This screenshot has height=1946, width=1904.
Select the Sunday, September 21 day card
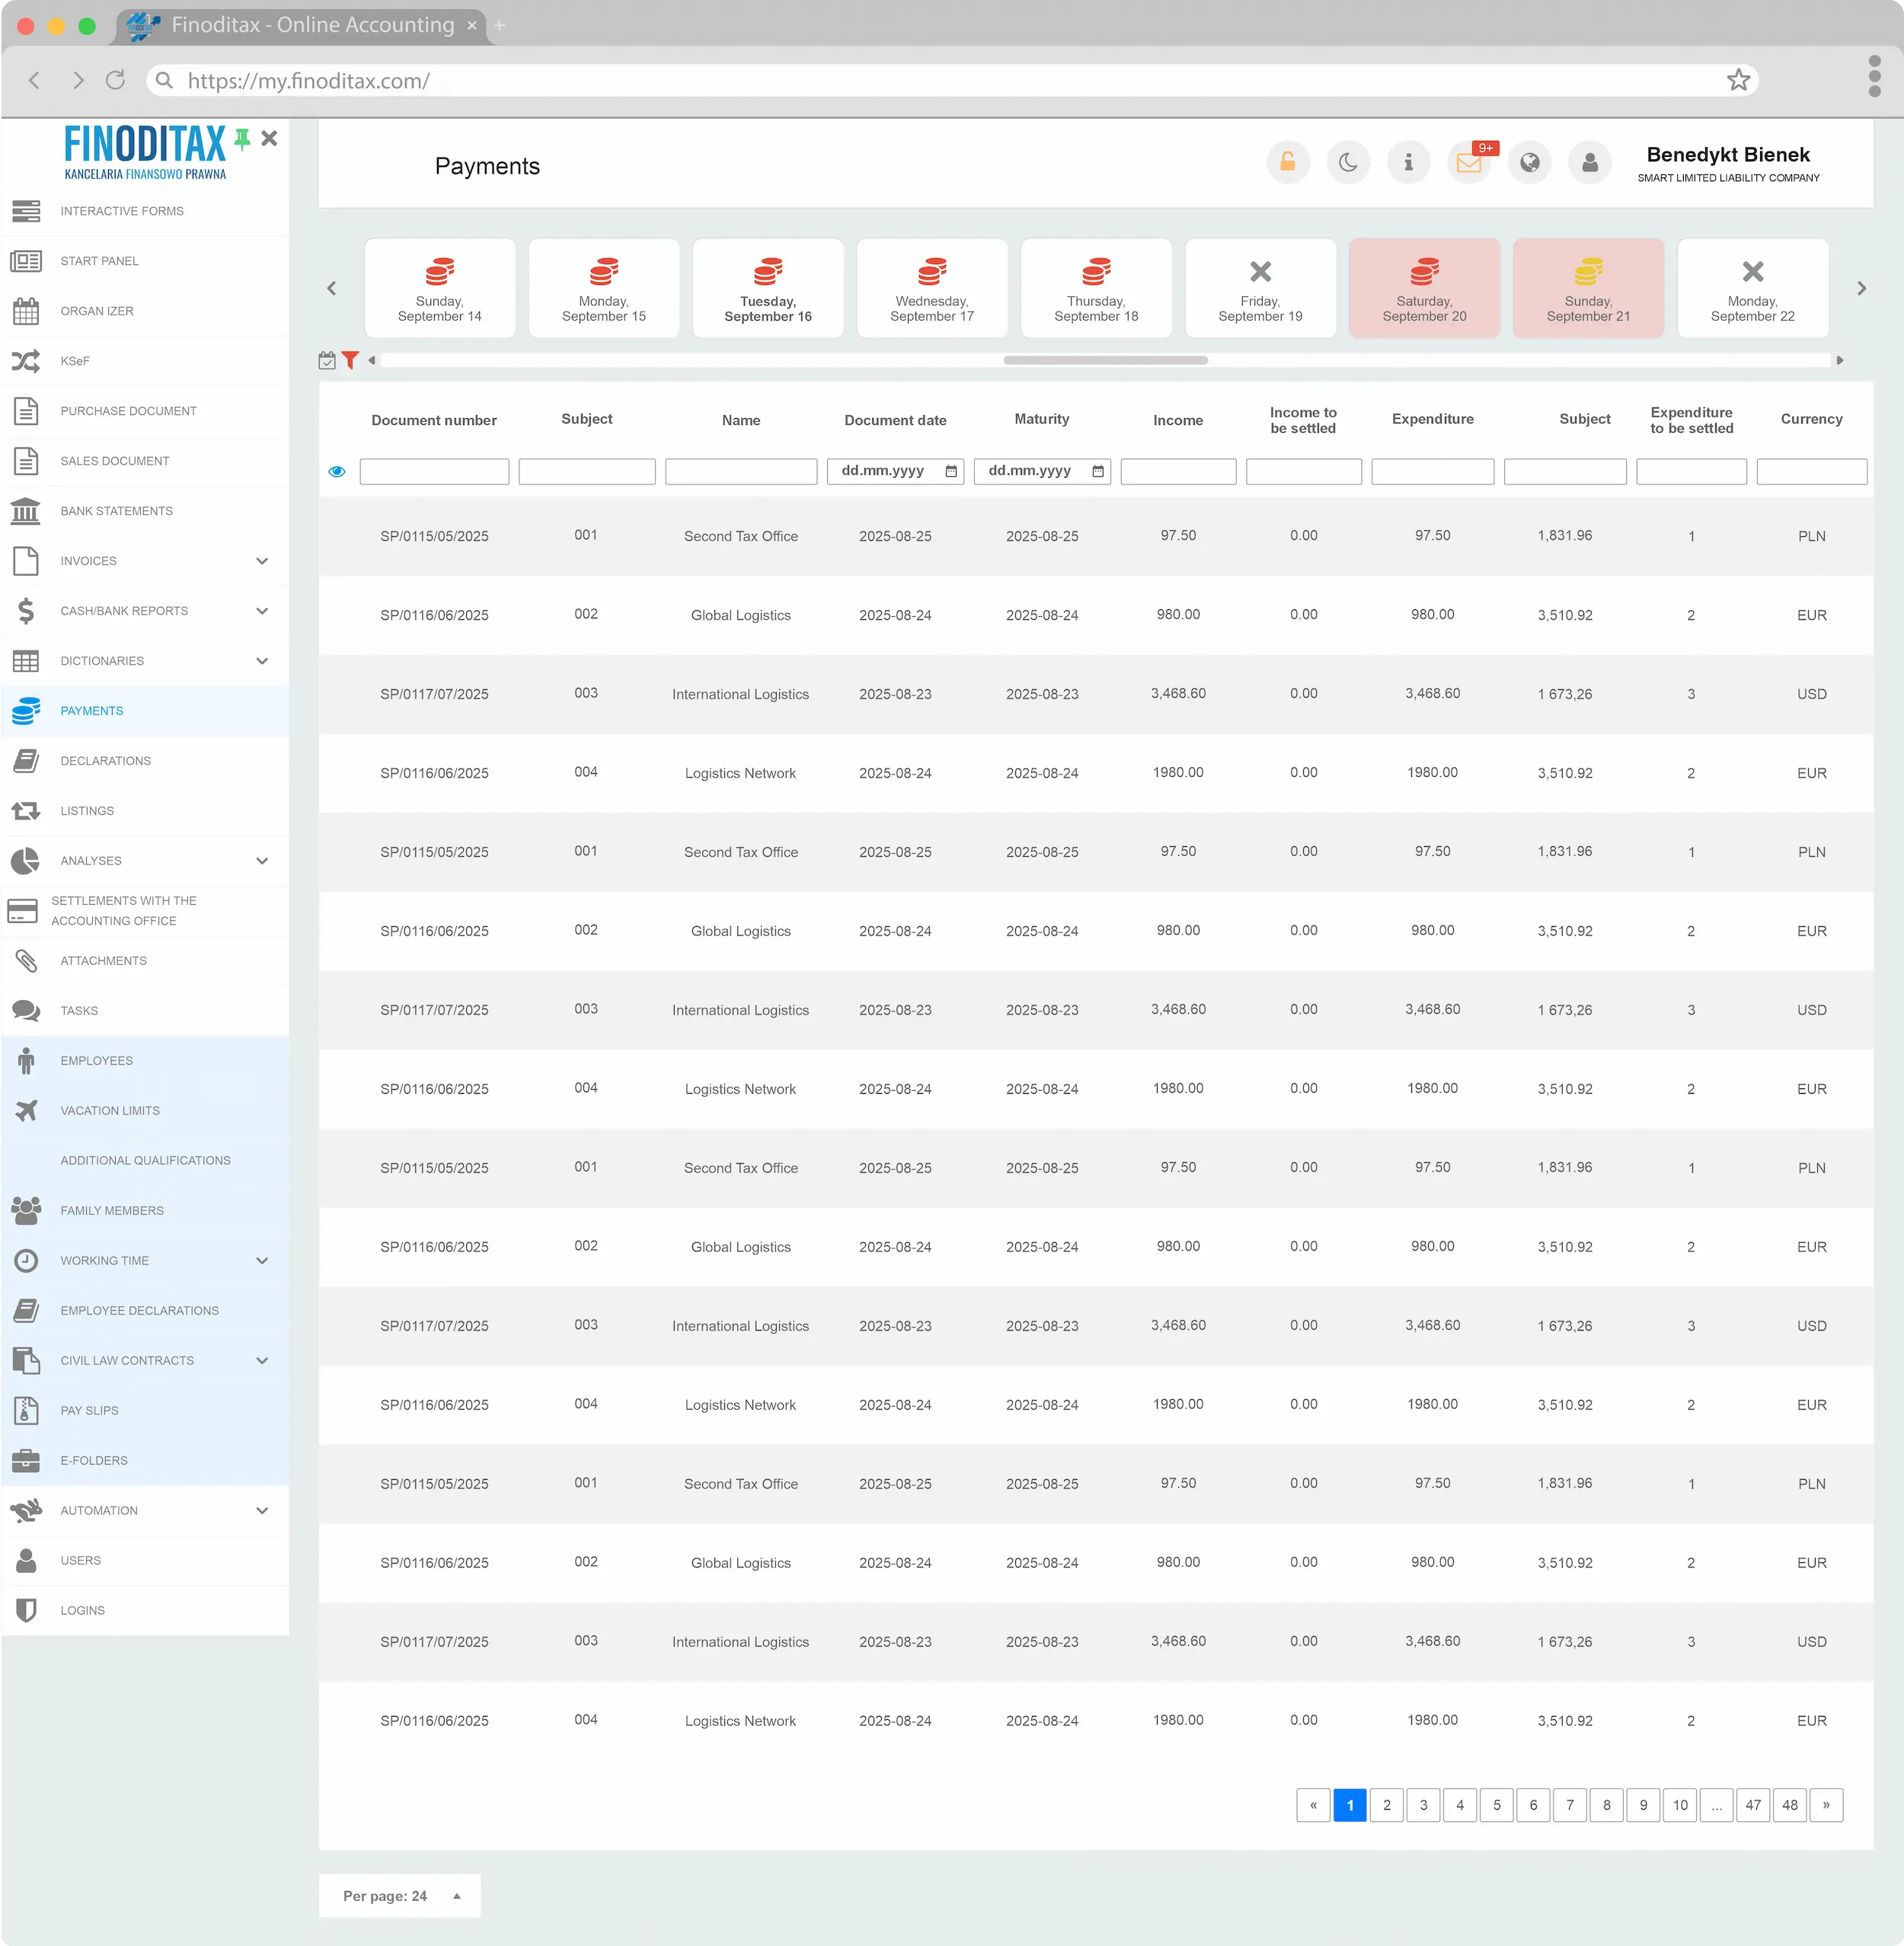(1587, 289)
